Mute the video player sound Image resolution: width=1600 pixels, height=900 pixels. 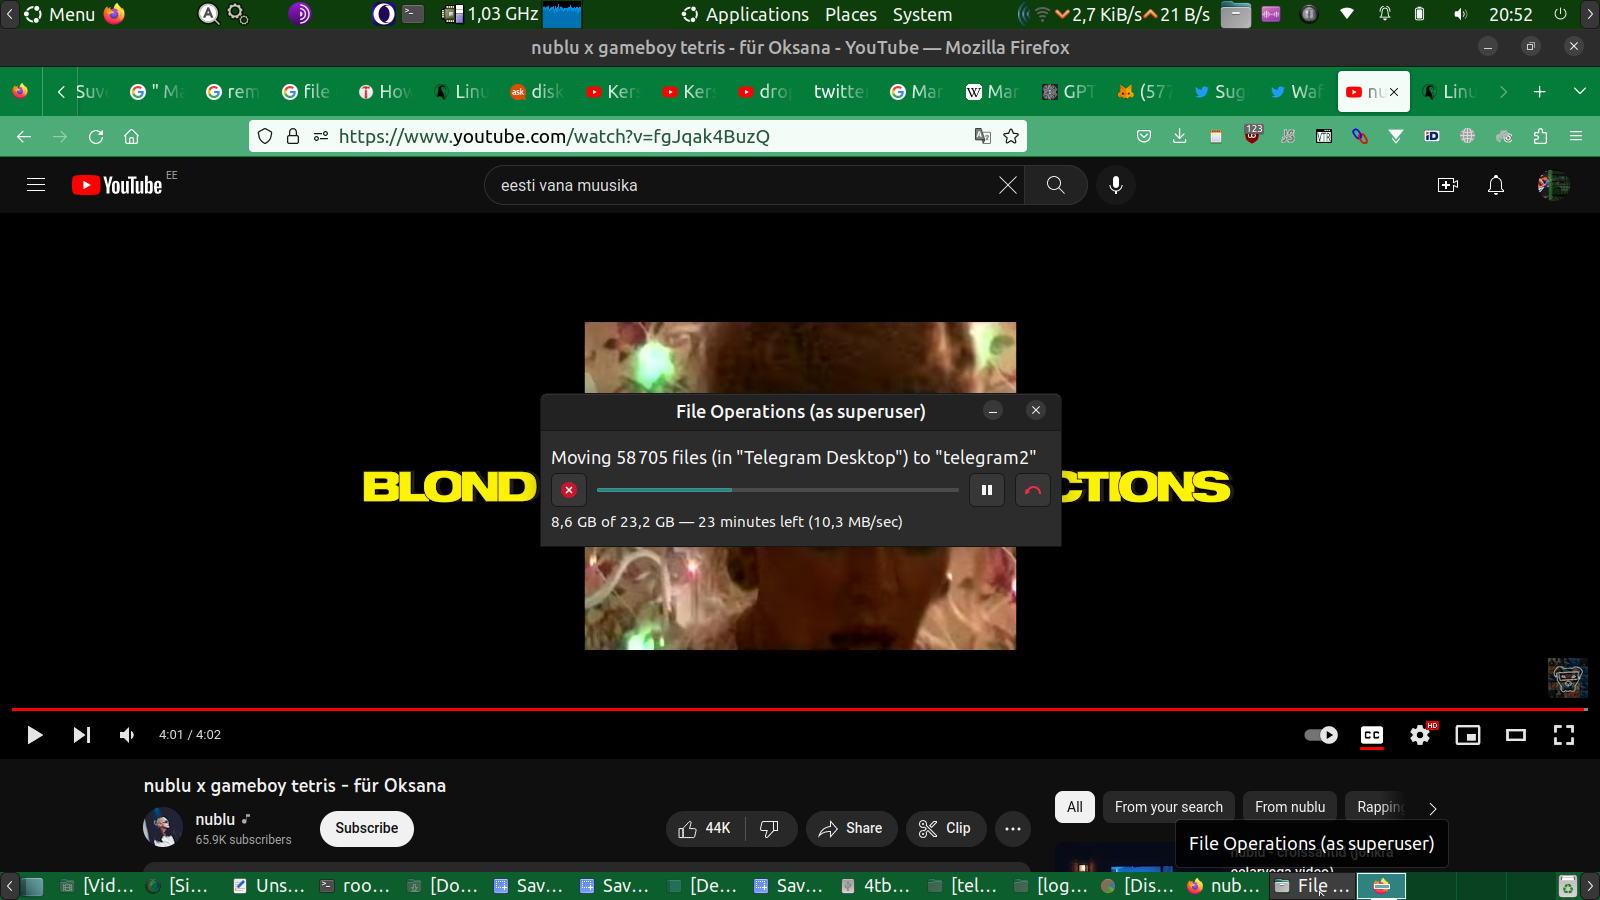[x=127, y=735]
